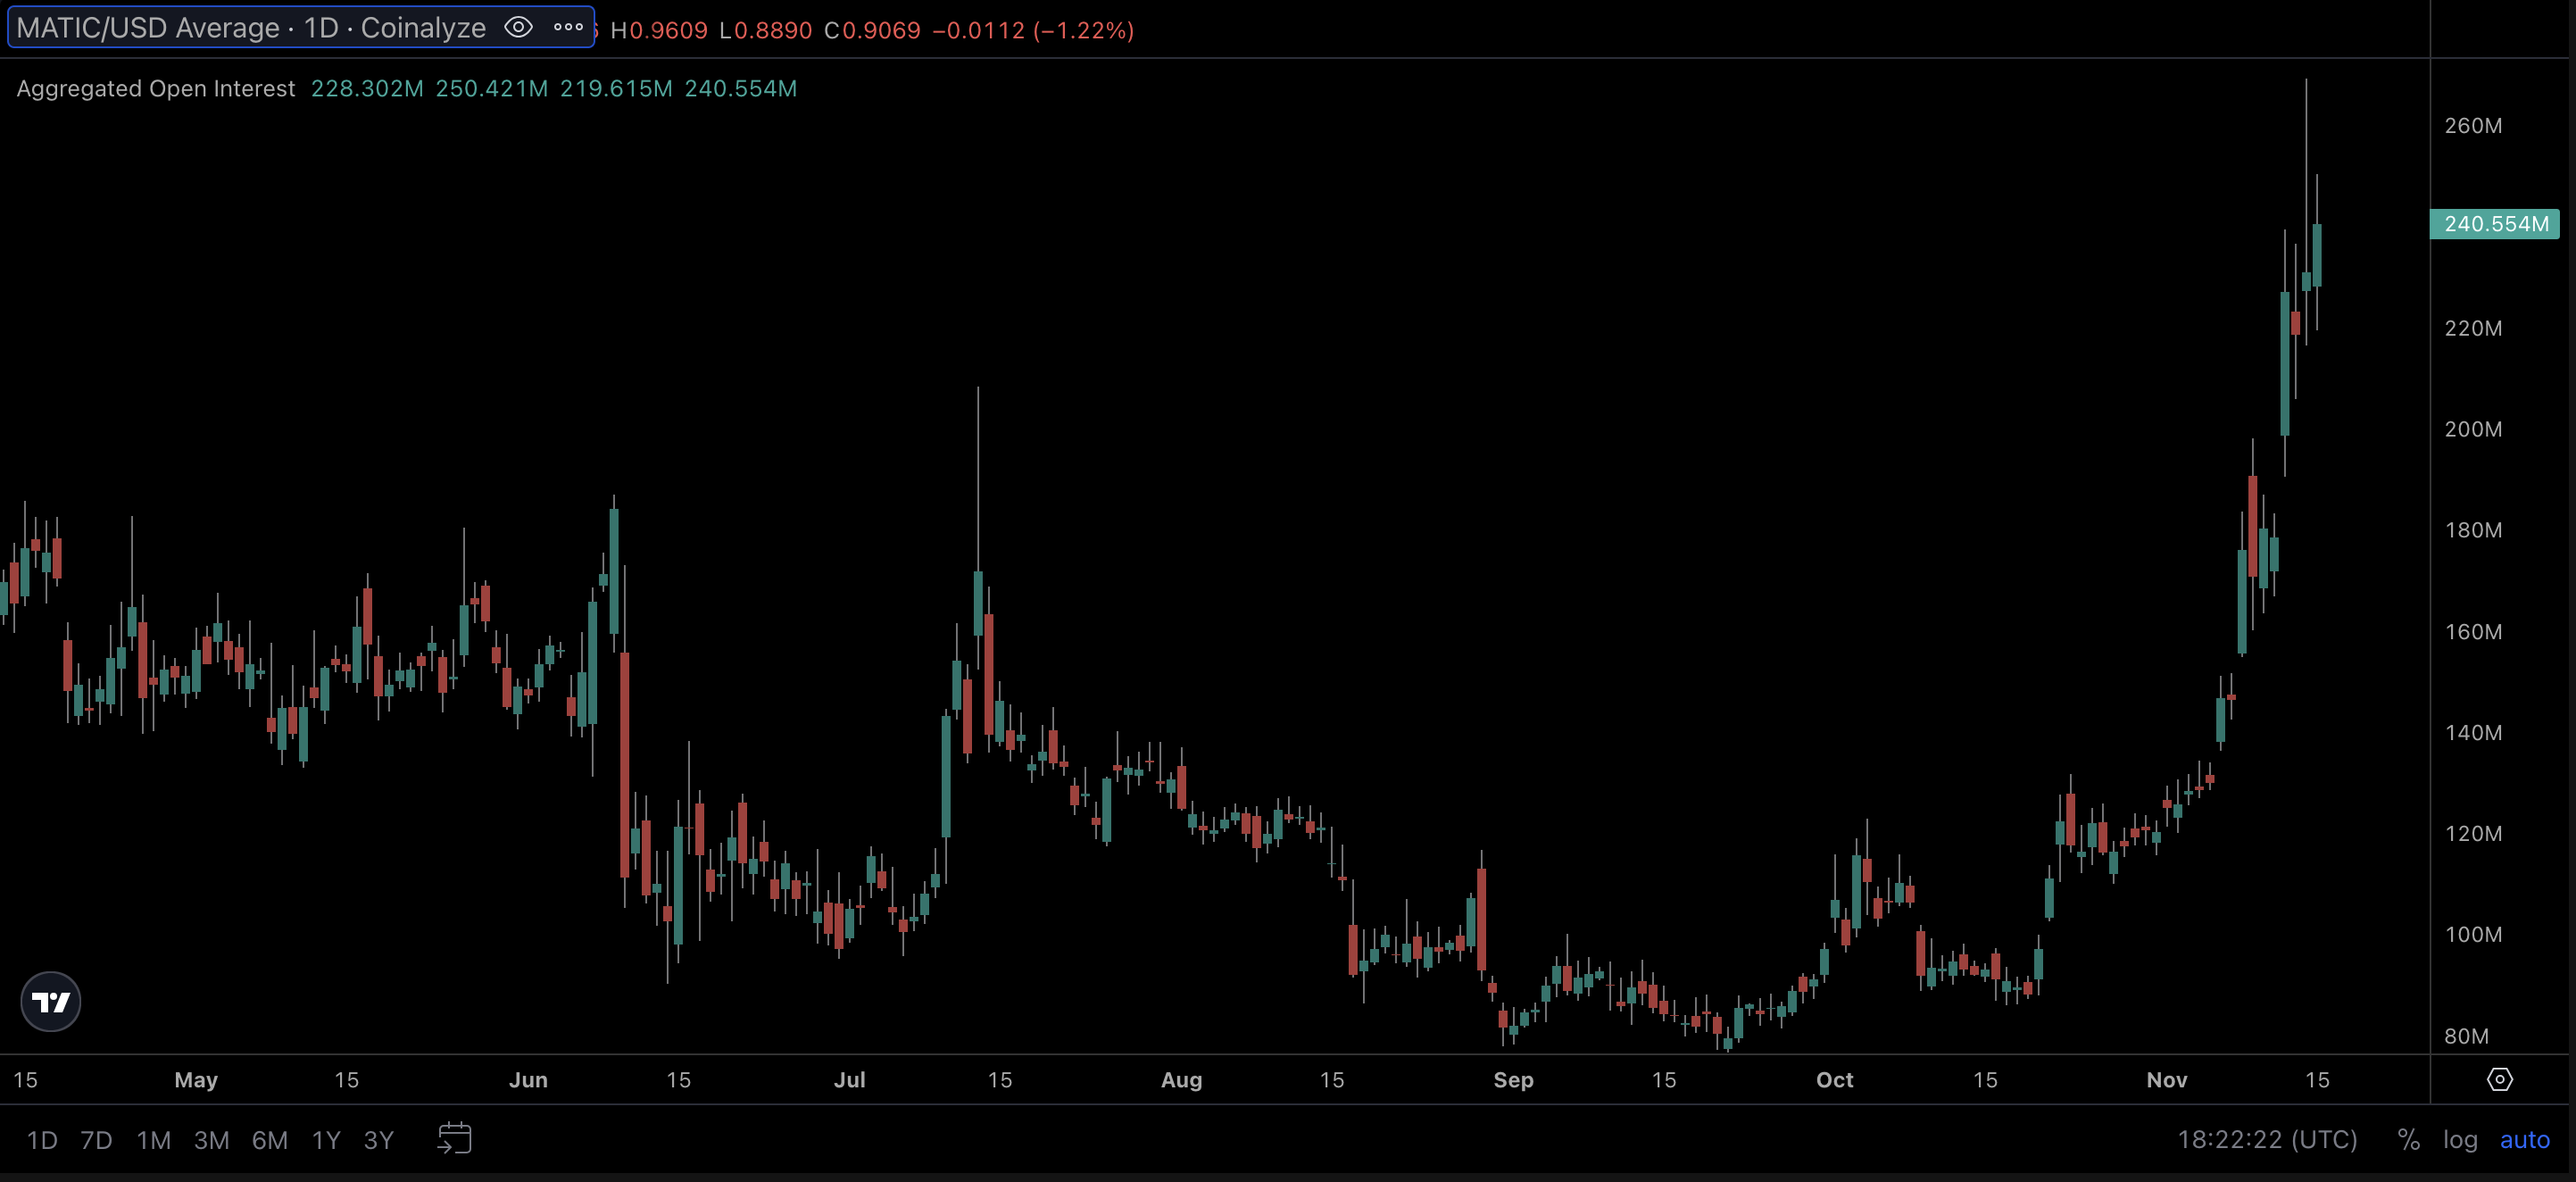Toggle log scale mode

tap(2460, 1139)
